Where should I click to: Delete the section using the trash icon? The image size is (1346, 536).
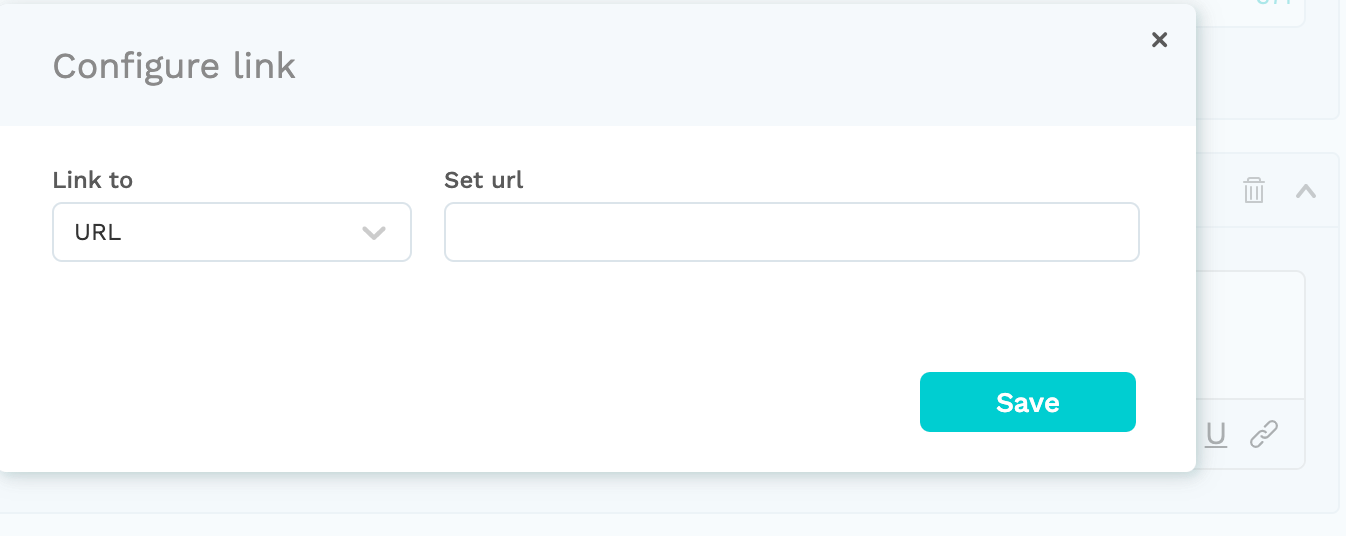1254,190
